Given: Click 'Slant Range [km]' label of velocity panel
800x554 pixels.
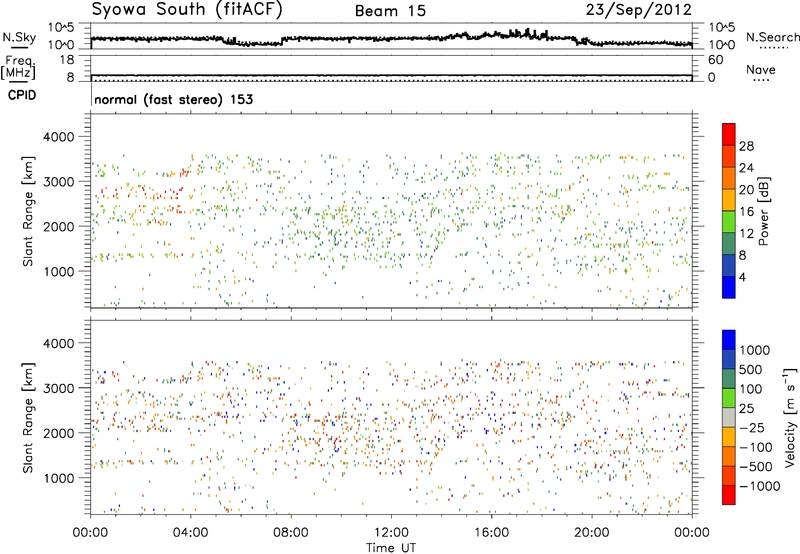Looking at the screenshot, I should tap(28, 417).
